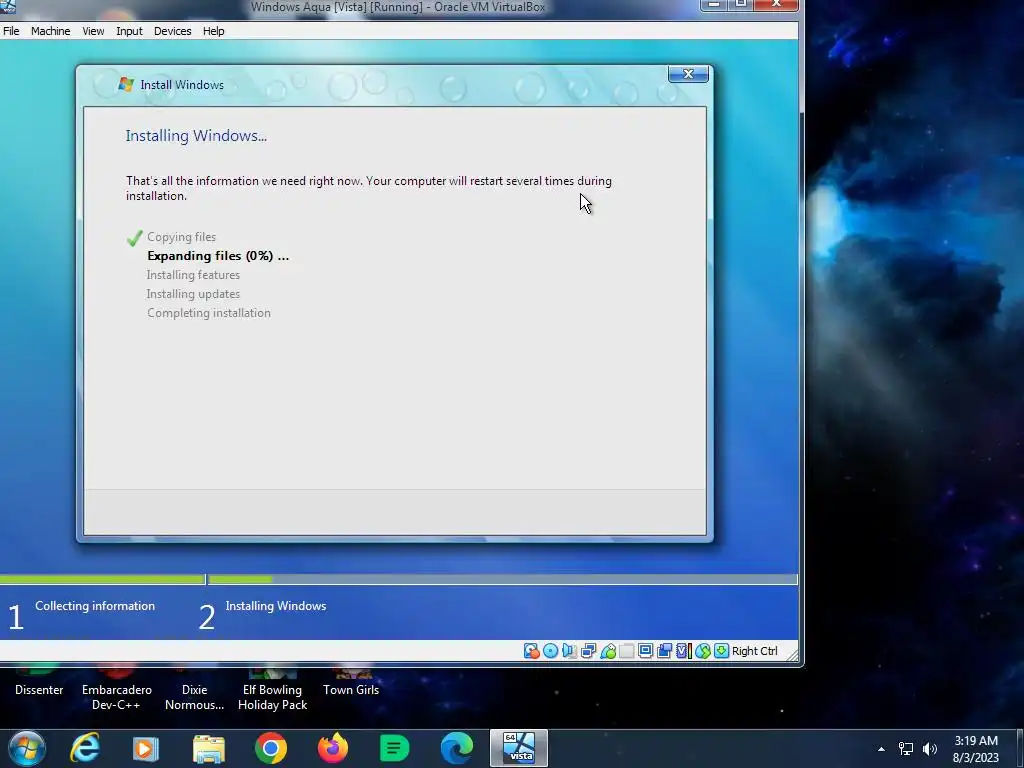Click the USB devices status icon

608,650
